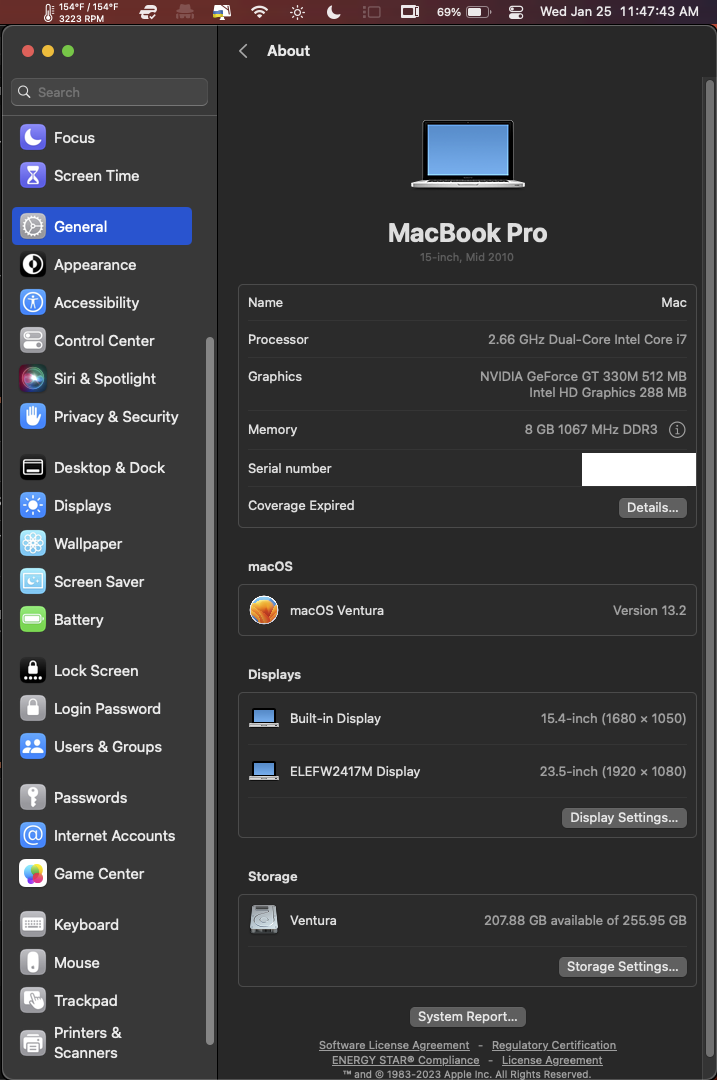717x1080 pixels.
Task: Click the 15-inch, Mid 2010 model text
Action: [467, 257]
